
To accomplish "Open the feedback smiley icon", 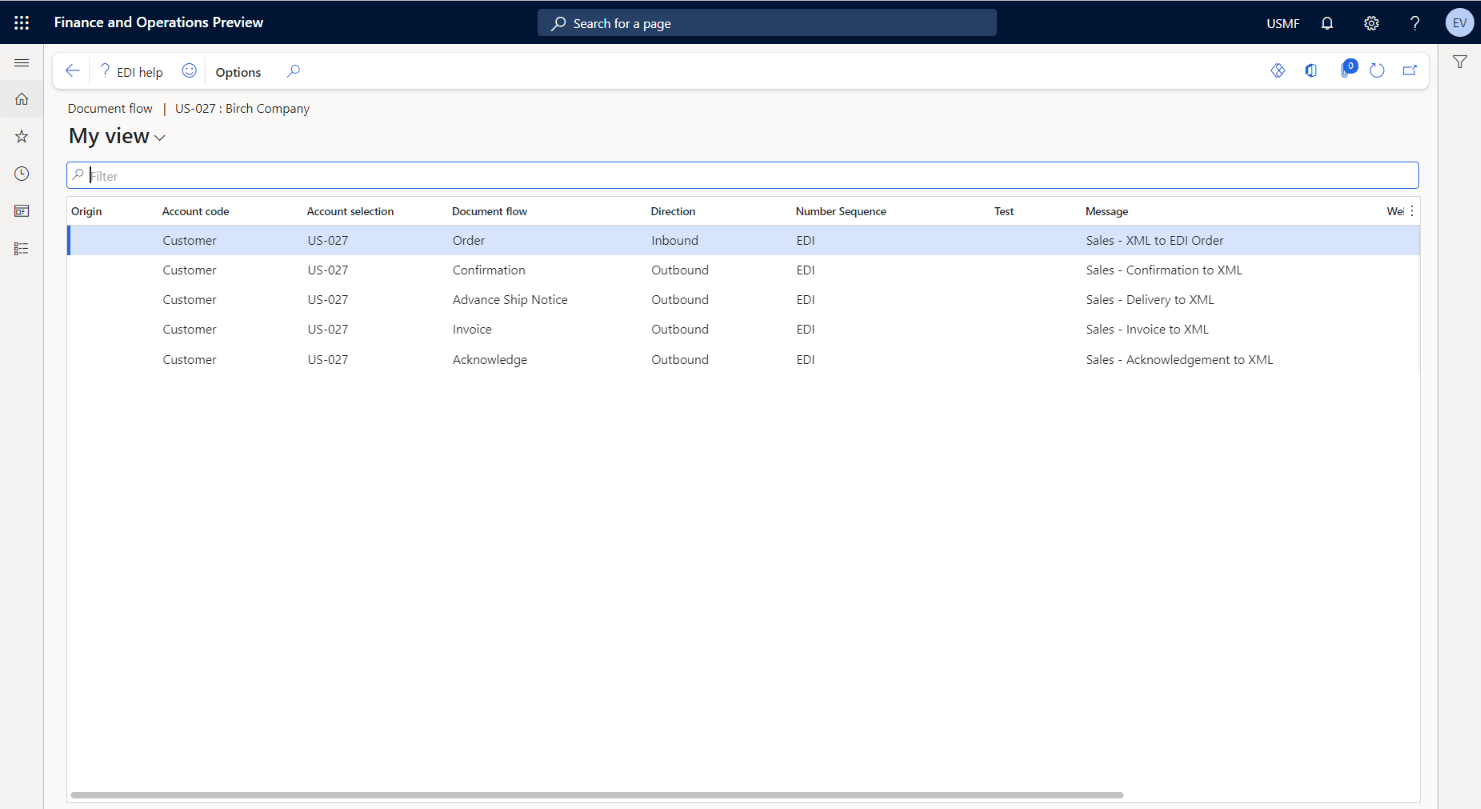I will click(189, 71).
